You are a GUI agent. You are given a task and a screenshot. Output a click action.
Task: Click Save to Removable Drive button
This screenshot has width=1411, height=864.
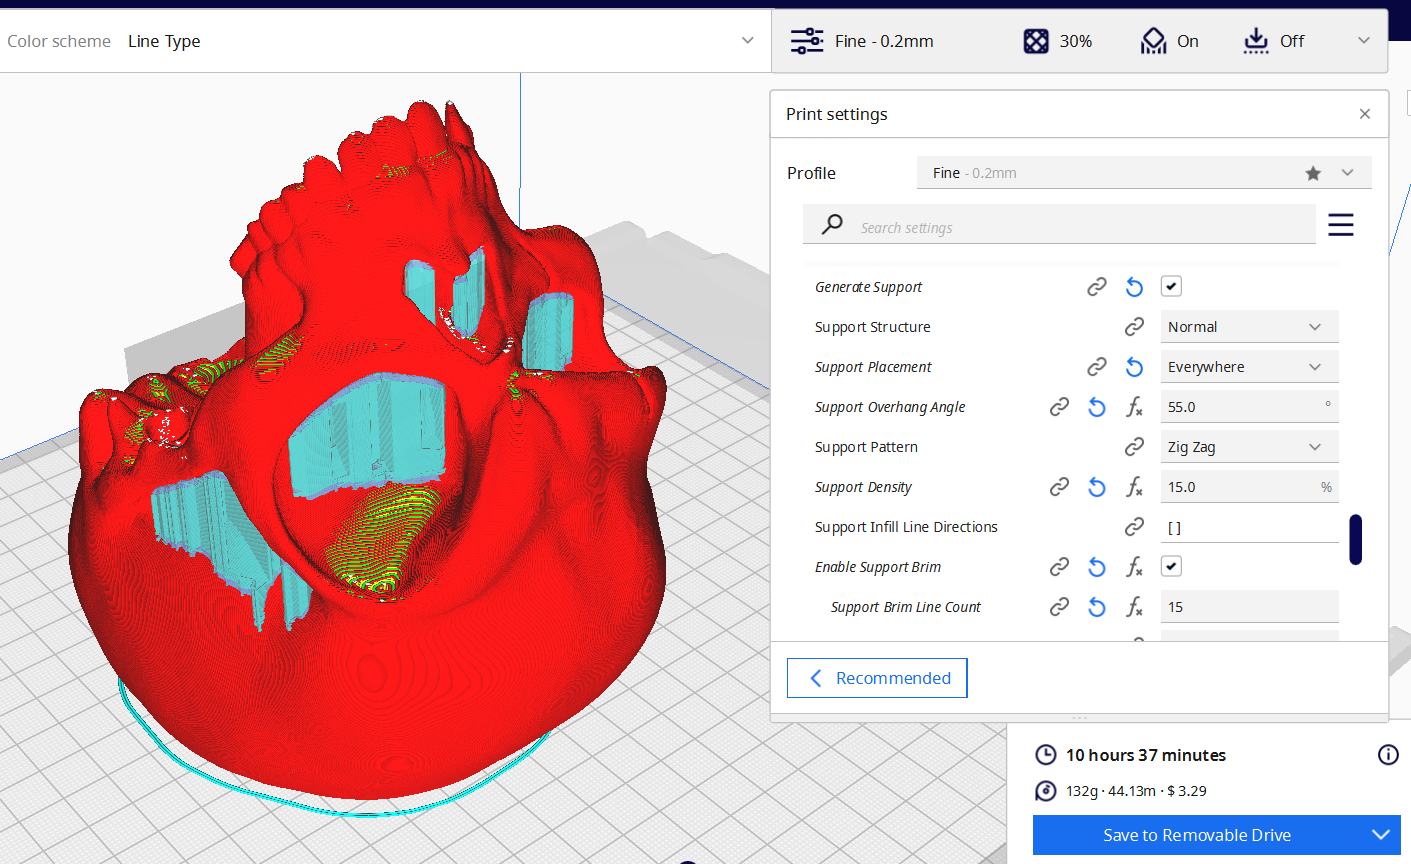pyautogui.click(x=1197, y=835)
